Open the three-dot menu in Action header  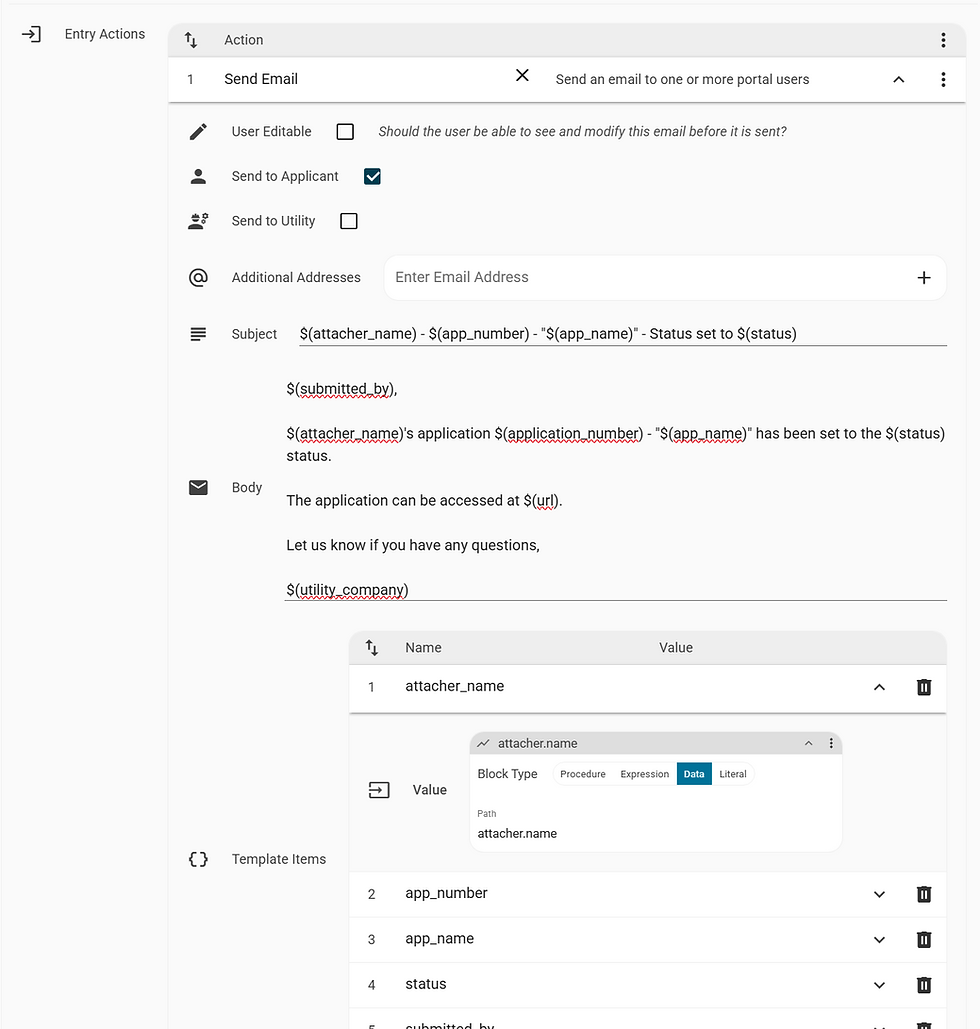[943, 40]
